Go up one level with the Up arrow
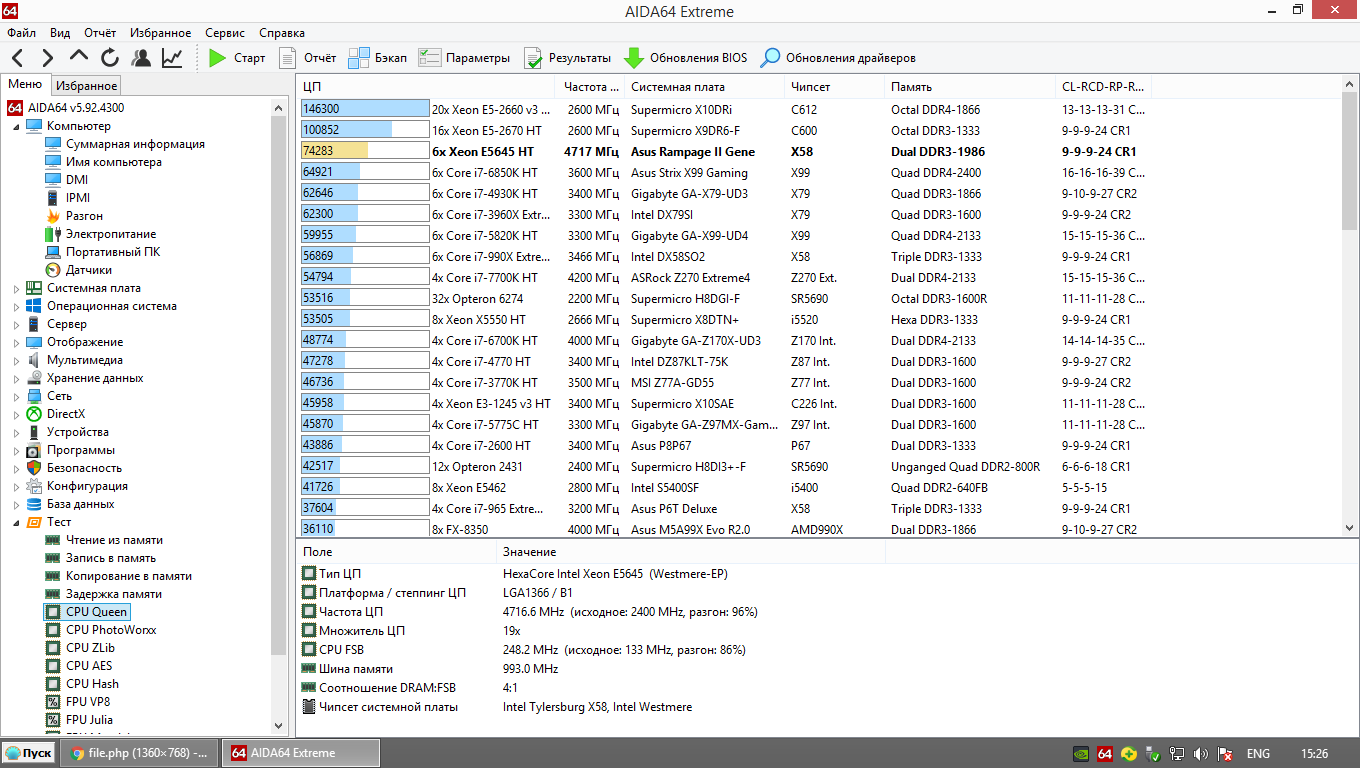Image resolution: width=1360 pixels, height=768 pixels. pyautogui.click(x=79, y=58)
